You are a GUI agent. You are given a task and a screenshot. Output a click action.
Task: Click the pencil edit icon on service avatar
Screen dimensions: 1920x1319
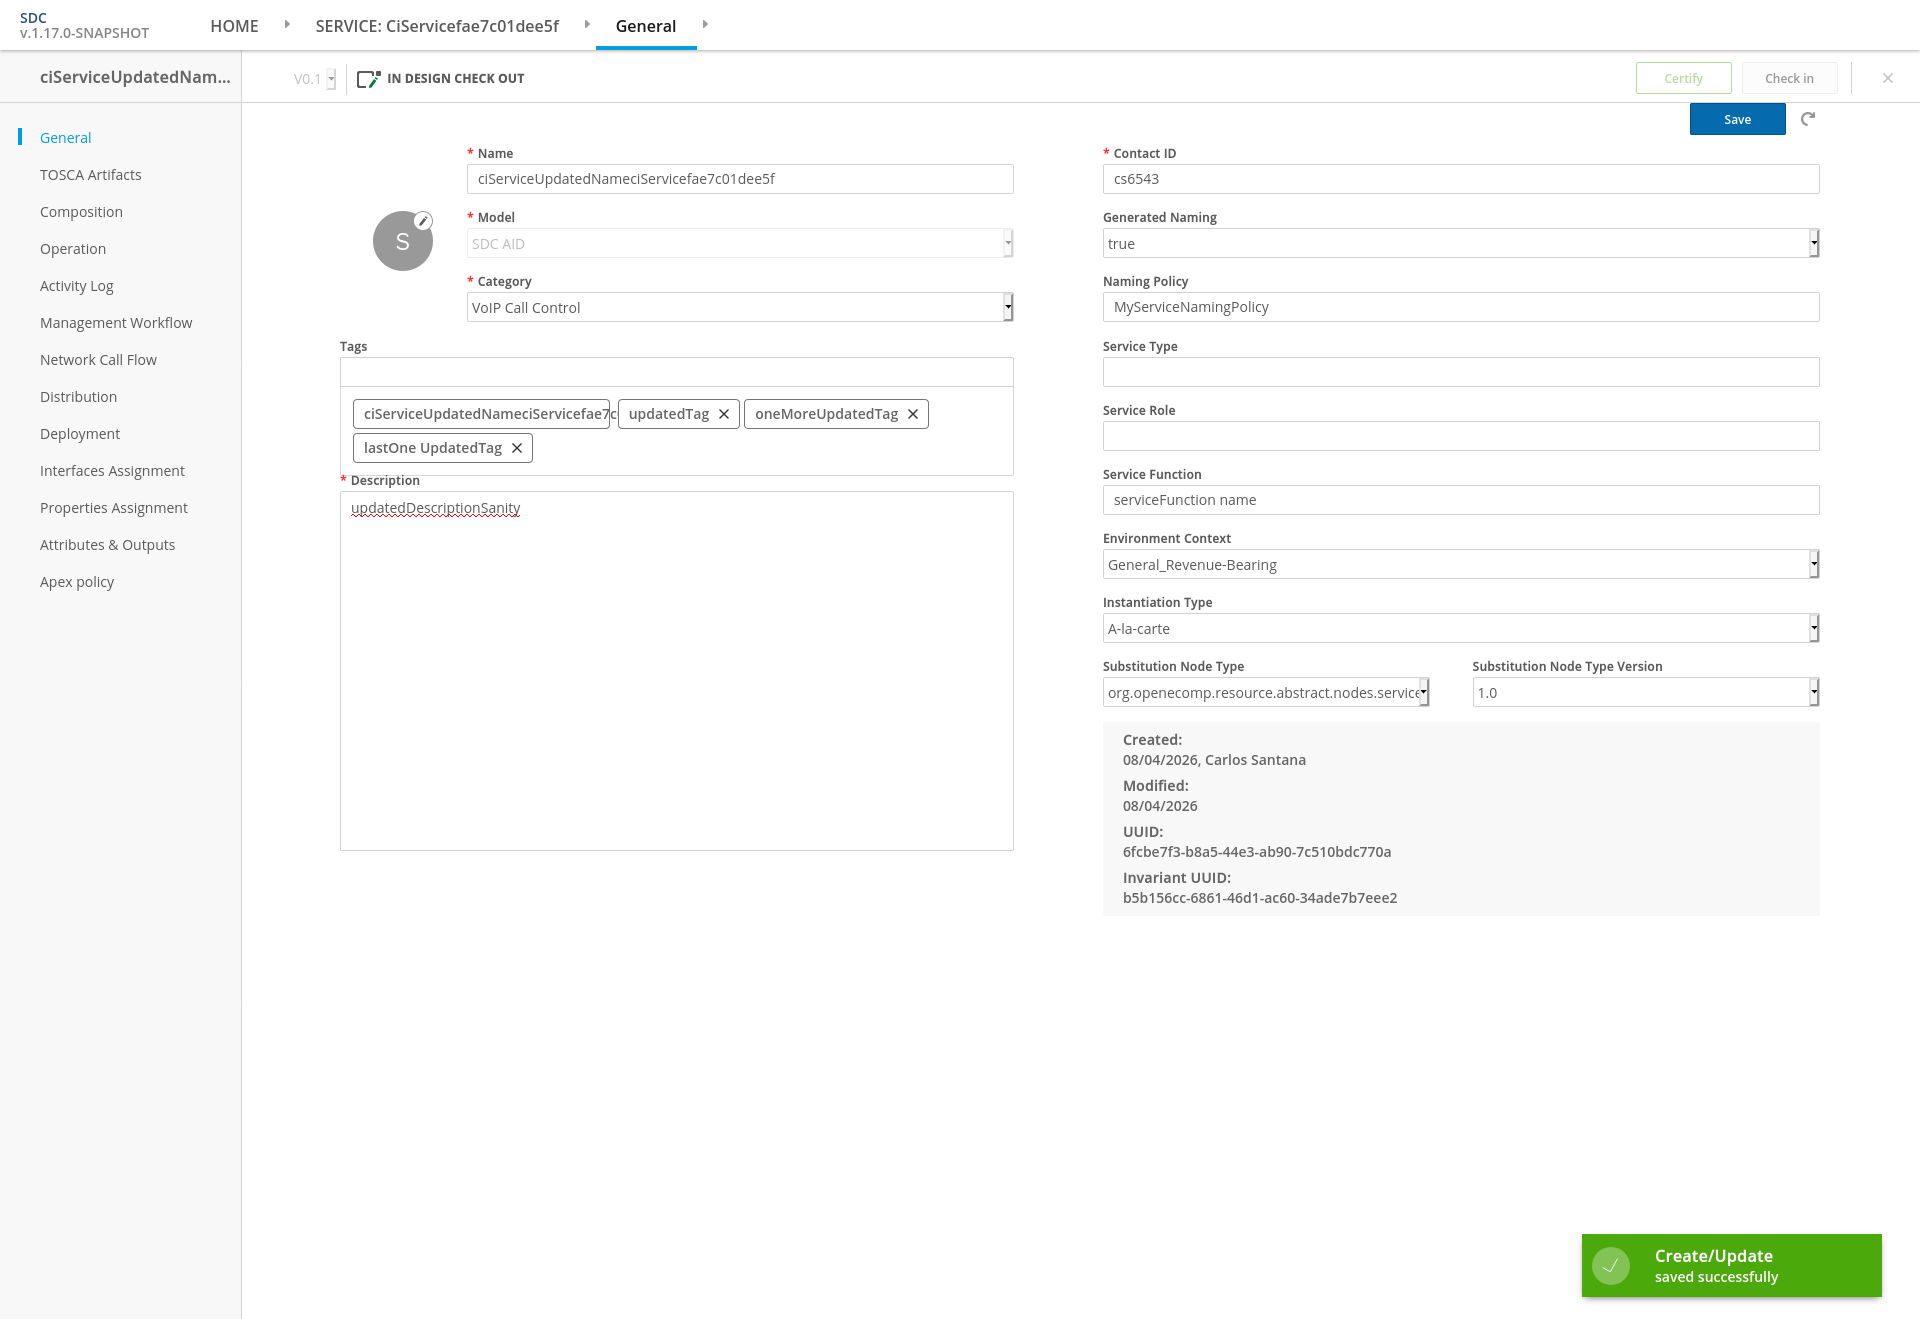click(424, 221)
